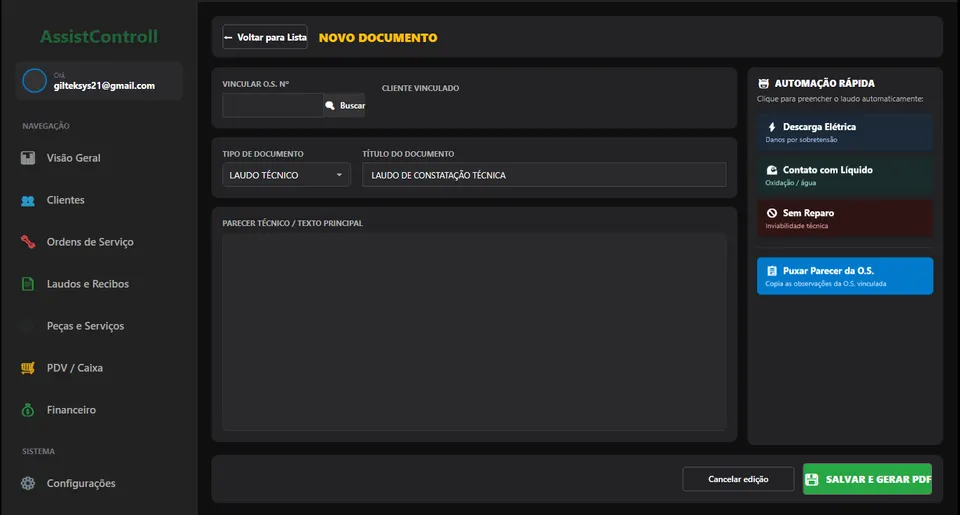The height and width of the screenshot is (515, 960).
Task: Click Voltar para Lista button
Action: 265,37
